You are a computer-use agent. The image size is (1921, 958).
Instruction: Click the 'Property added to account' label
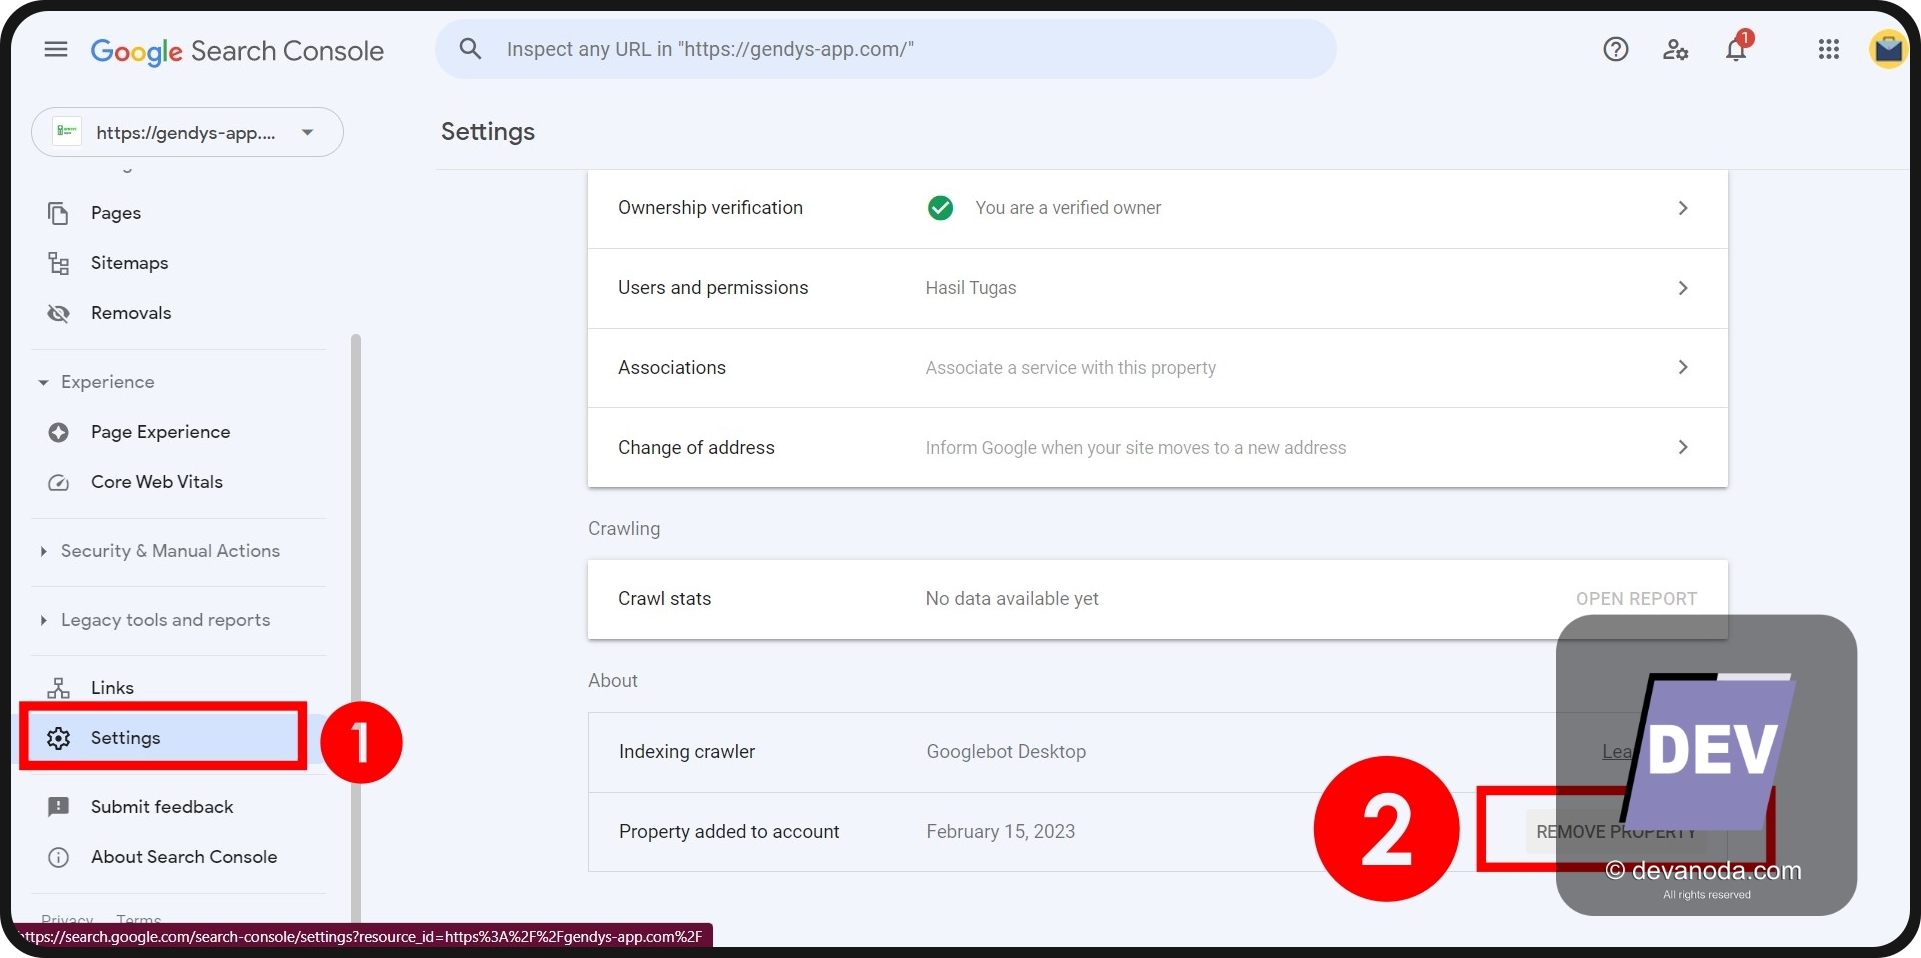coord(729,832)
